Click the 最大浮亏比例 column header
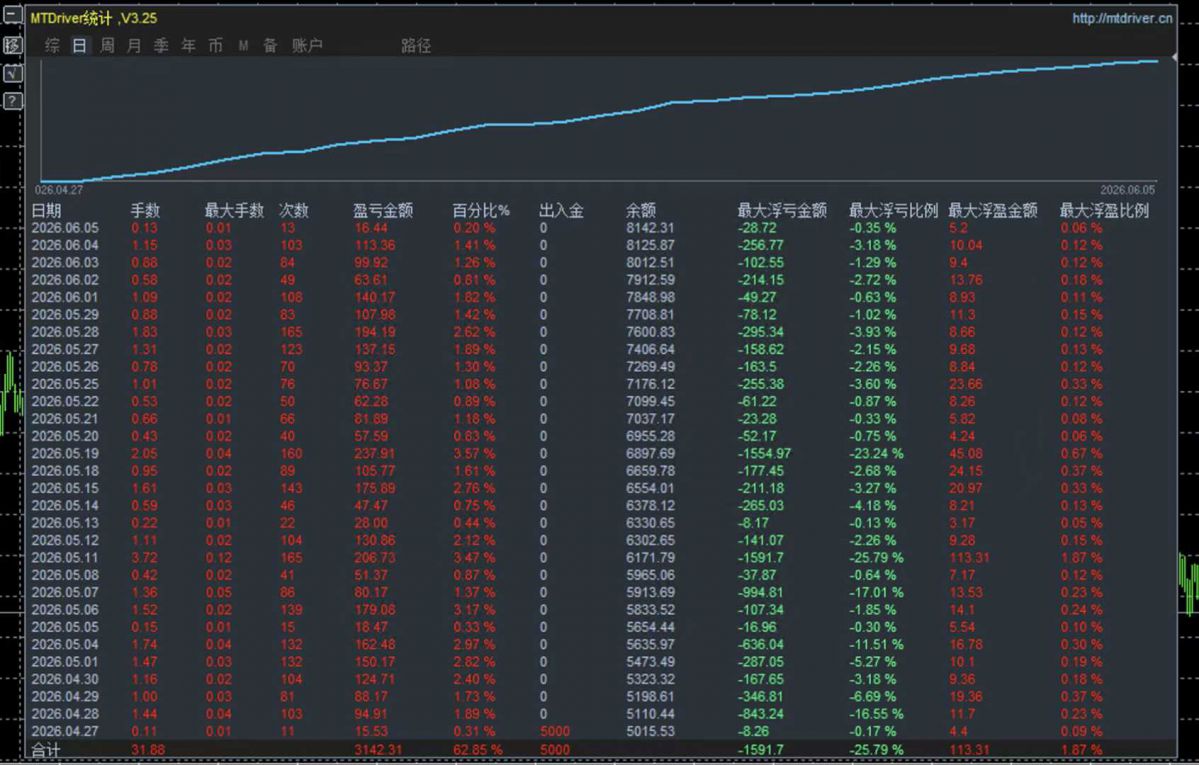The width and height of the screenshot is (1199, 765). pyautogui.click(x=893, y=210)
